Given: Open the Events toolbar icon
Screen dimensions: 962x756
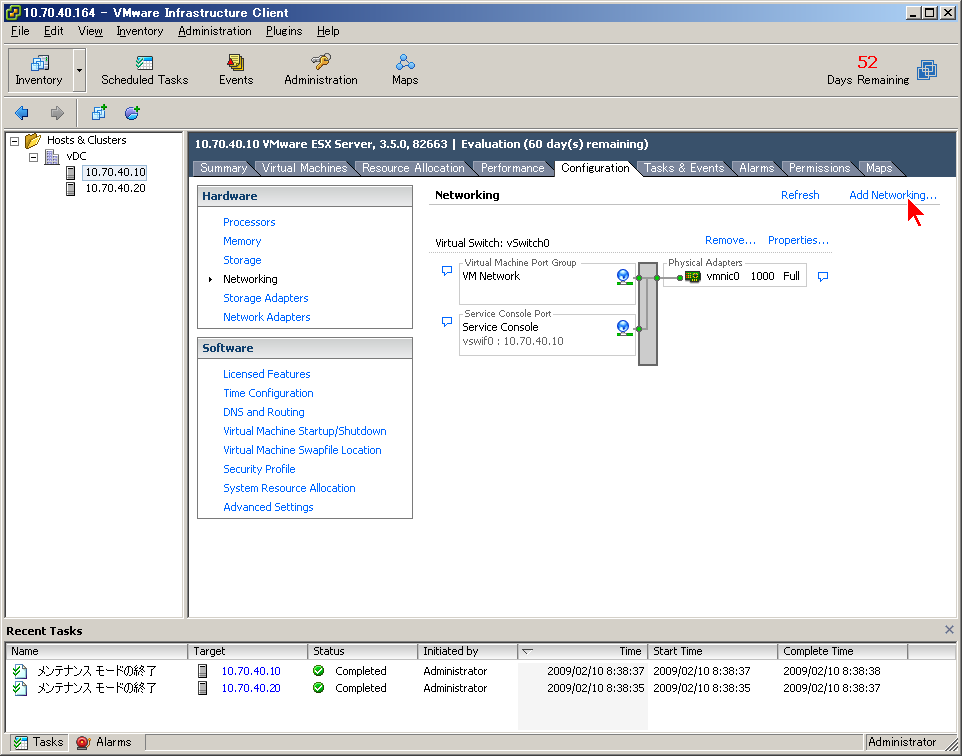Looking at the screenshot, I should click(x=236, y=69).
